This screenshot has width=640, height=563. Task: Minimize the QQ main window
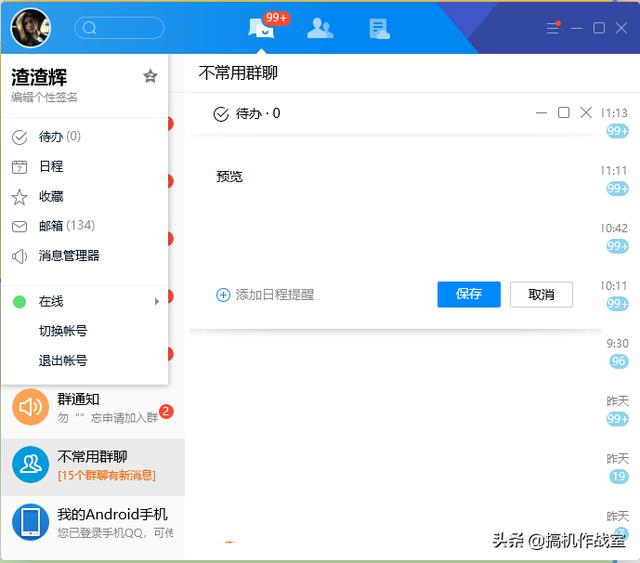576,28
